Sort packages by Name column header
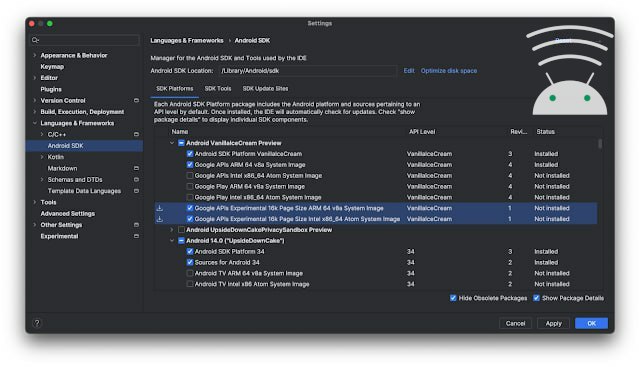The width and height of the screenshot is (640, 367). click(x=180, y=132)
